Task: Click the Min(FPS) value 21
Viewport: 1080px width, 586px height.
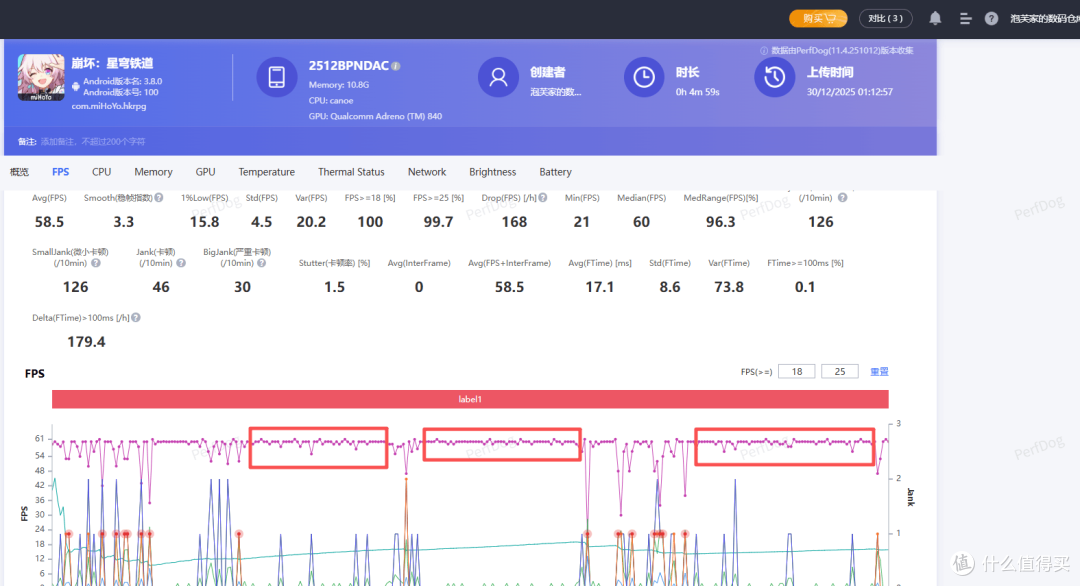Action: click(581, 222)
